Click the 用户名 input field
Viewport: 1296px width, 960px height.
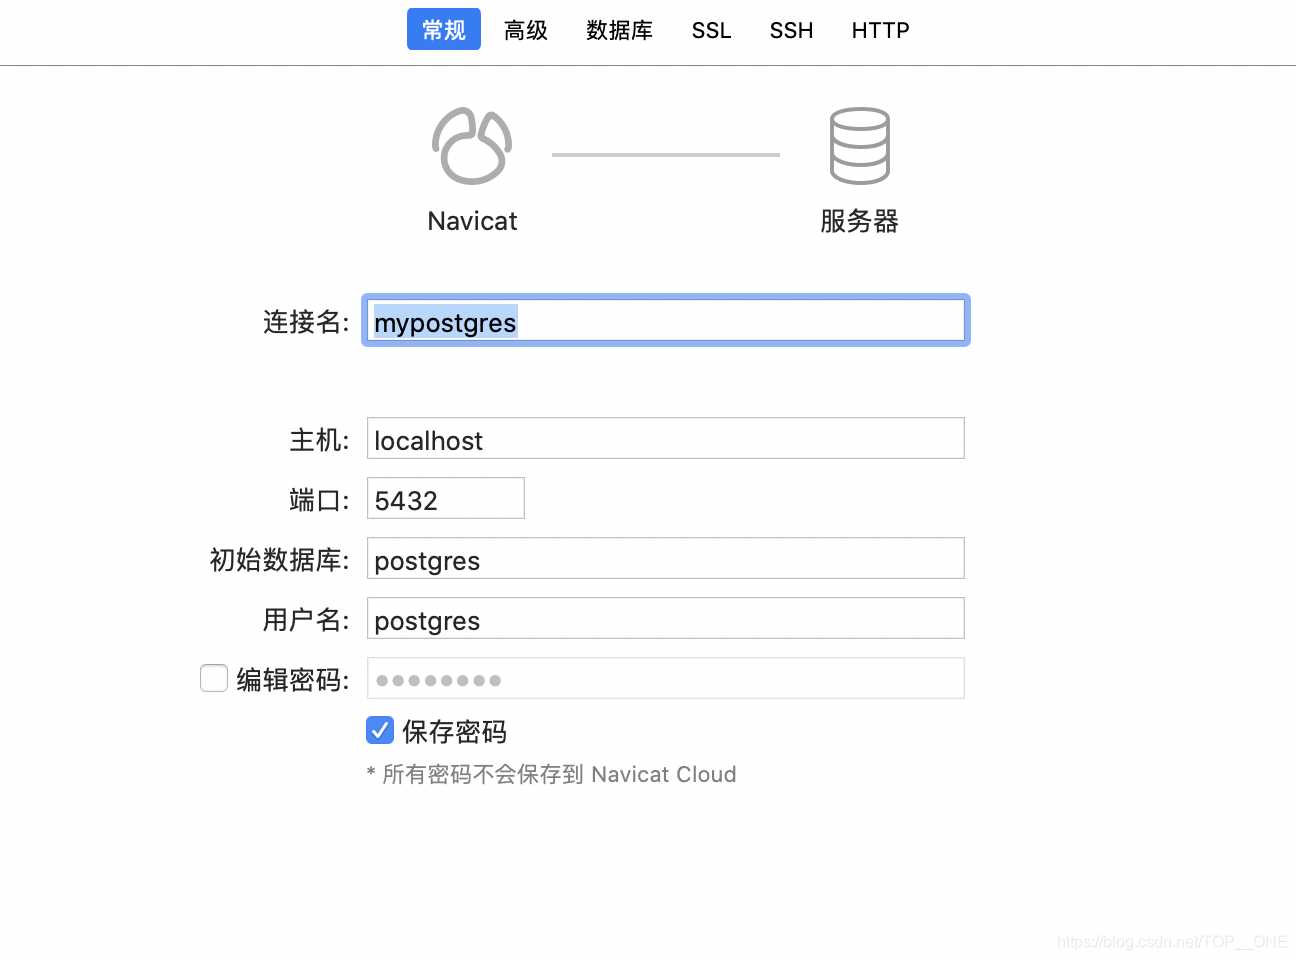click(666, 618)
